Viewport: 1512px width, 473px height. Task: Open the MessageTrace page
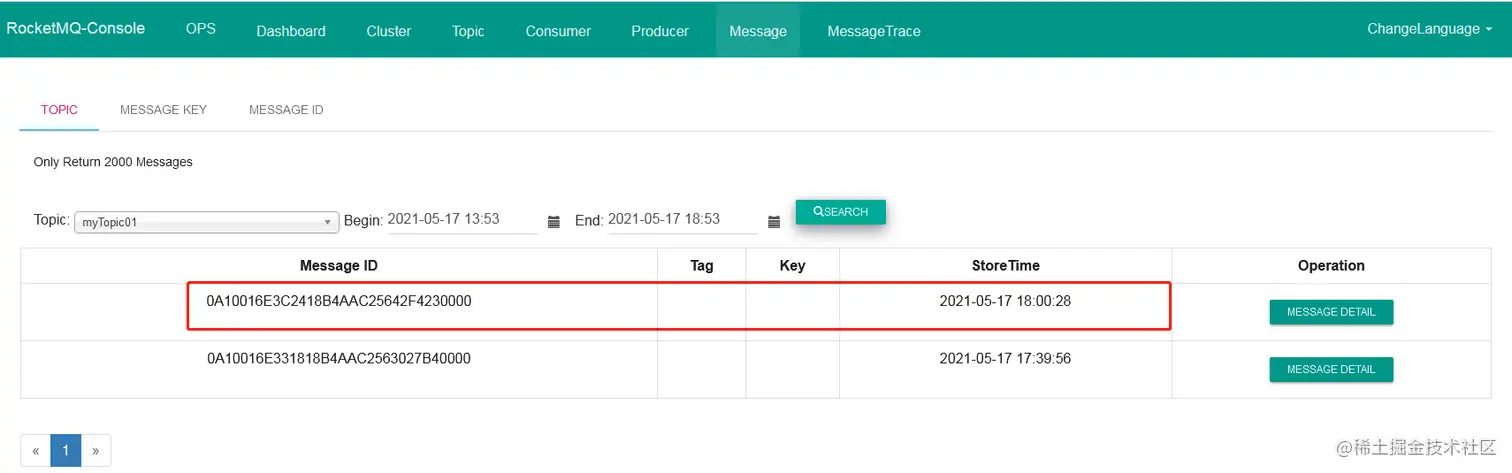point(874,31)
